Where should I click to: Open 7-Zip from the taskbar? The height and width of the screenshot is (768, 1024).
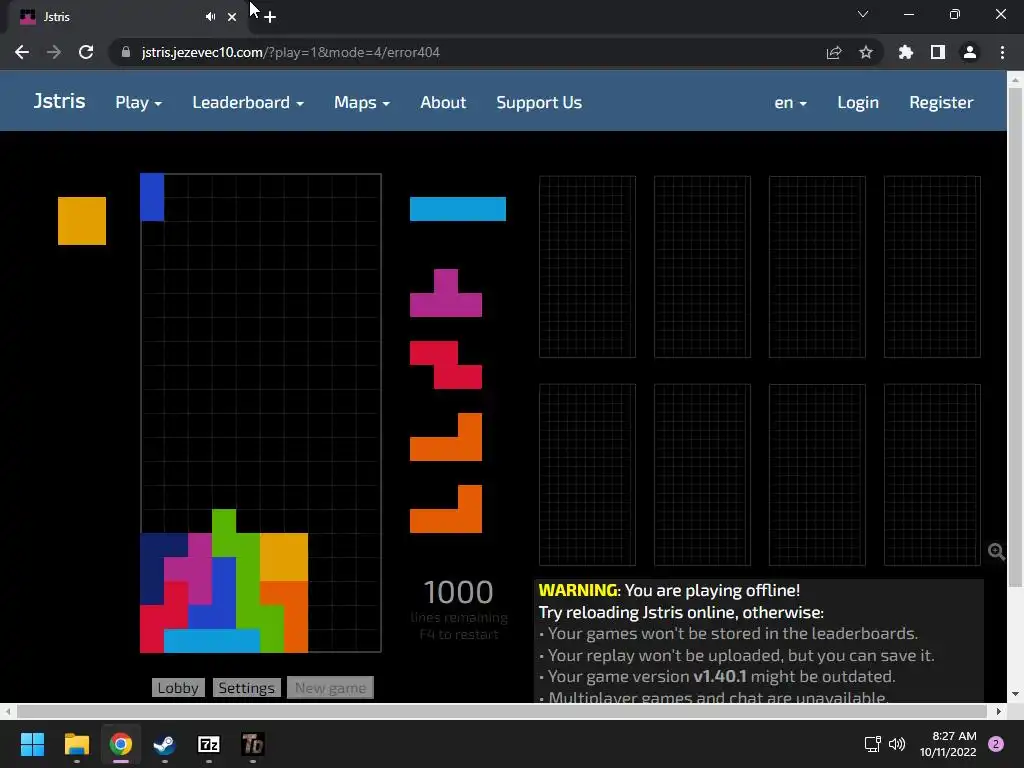[209, 744]
